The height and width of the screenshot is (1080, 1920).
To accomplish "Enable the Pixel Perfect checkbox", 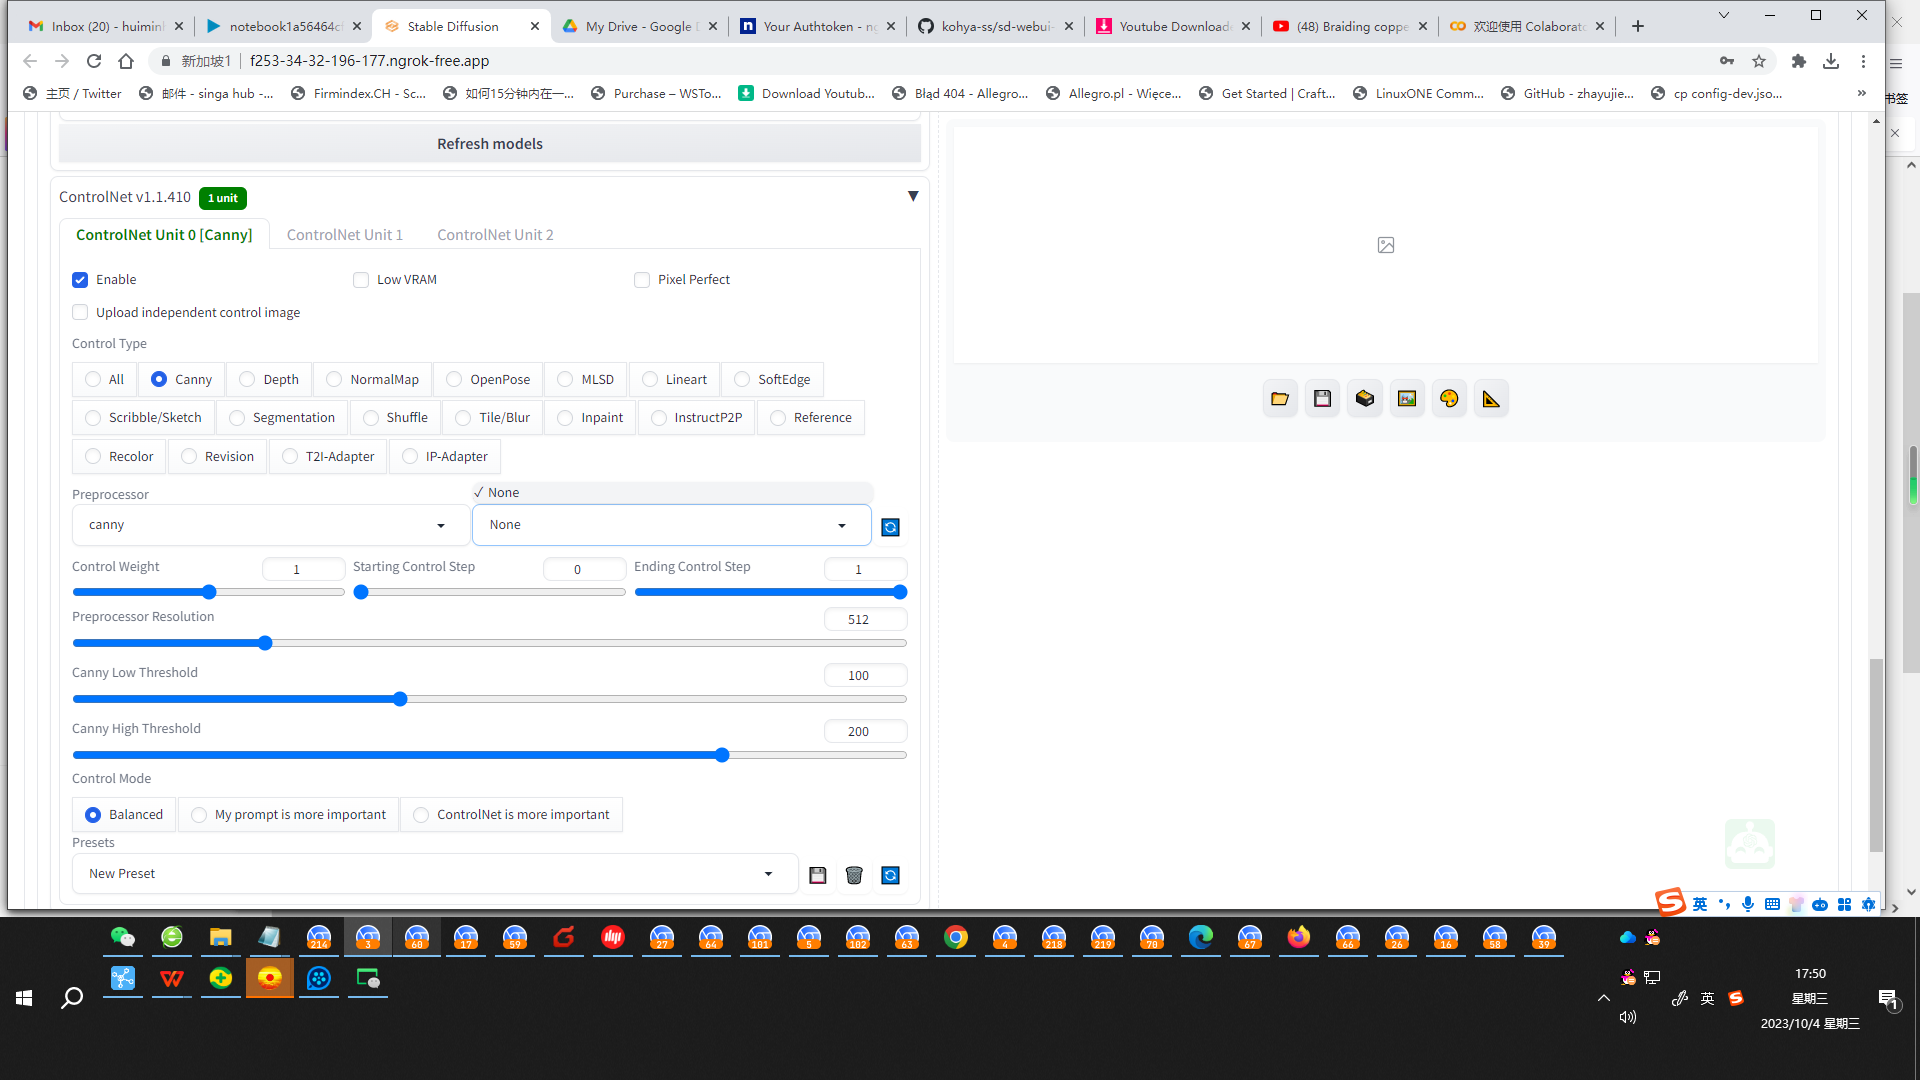I will (x=642, y=280).
